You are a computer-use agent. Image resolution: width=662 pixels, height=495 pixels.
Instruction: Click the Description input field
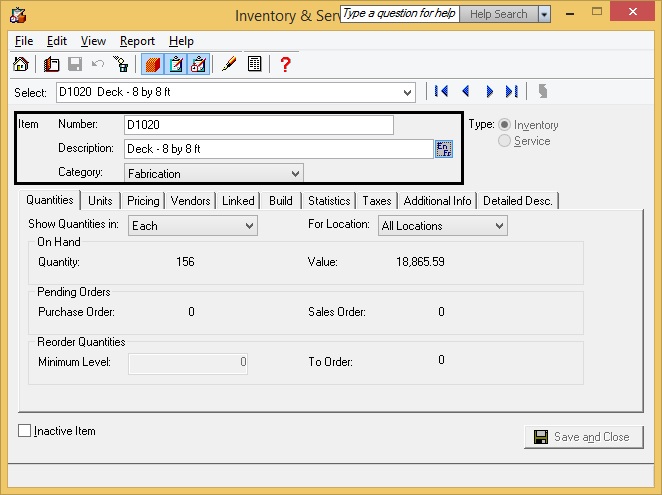click(x=279, y=149)
